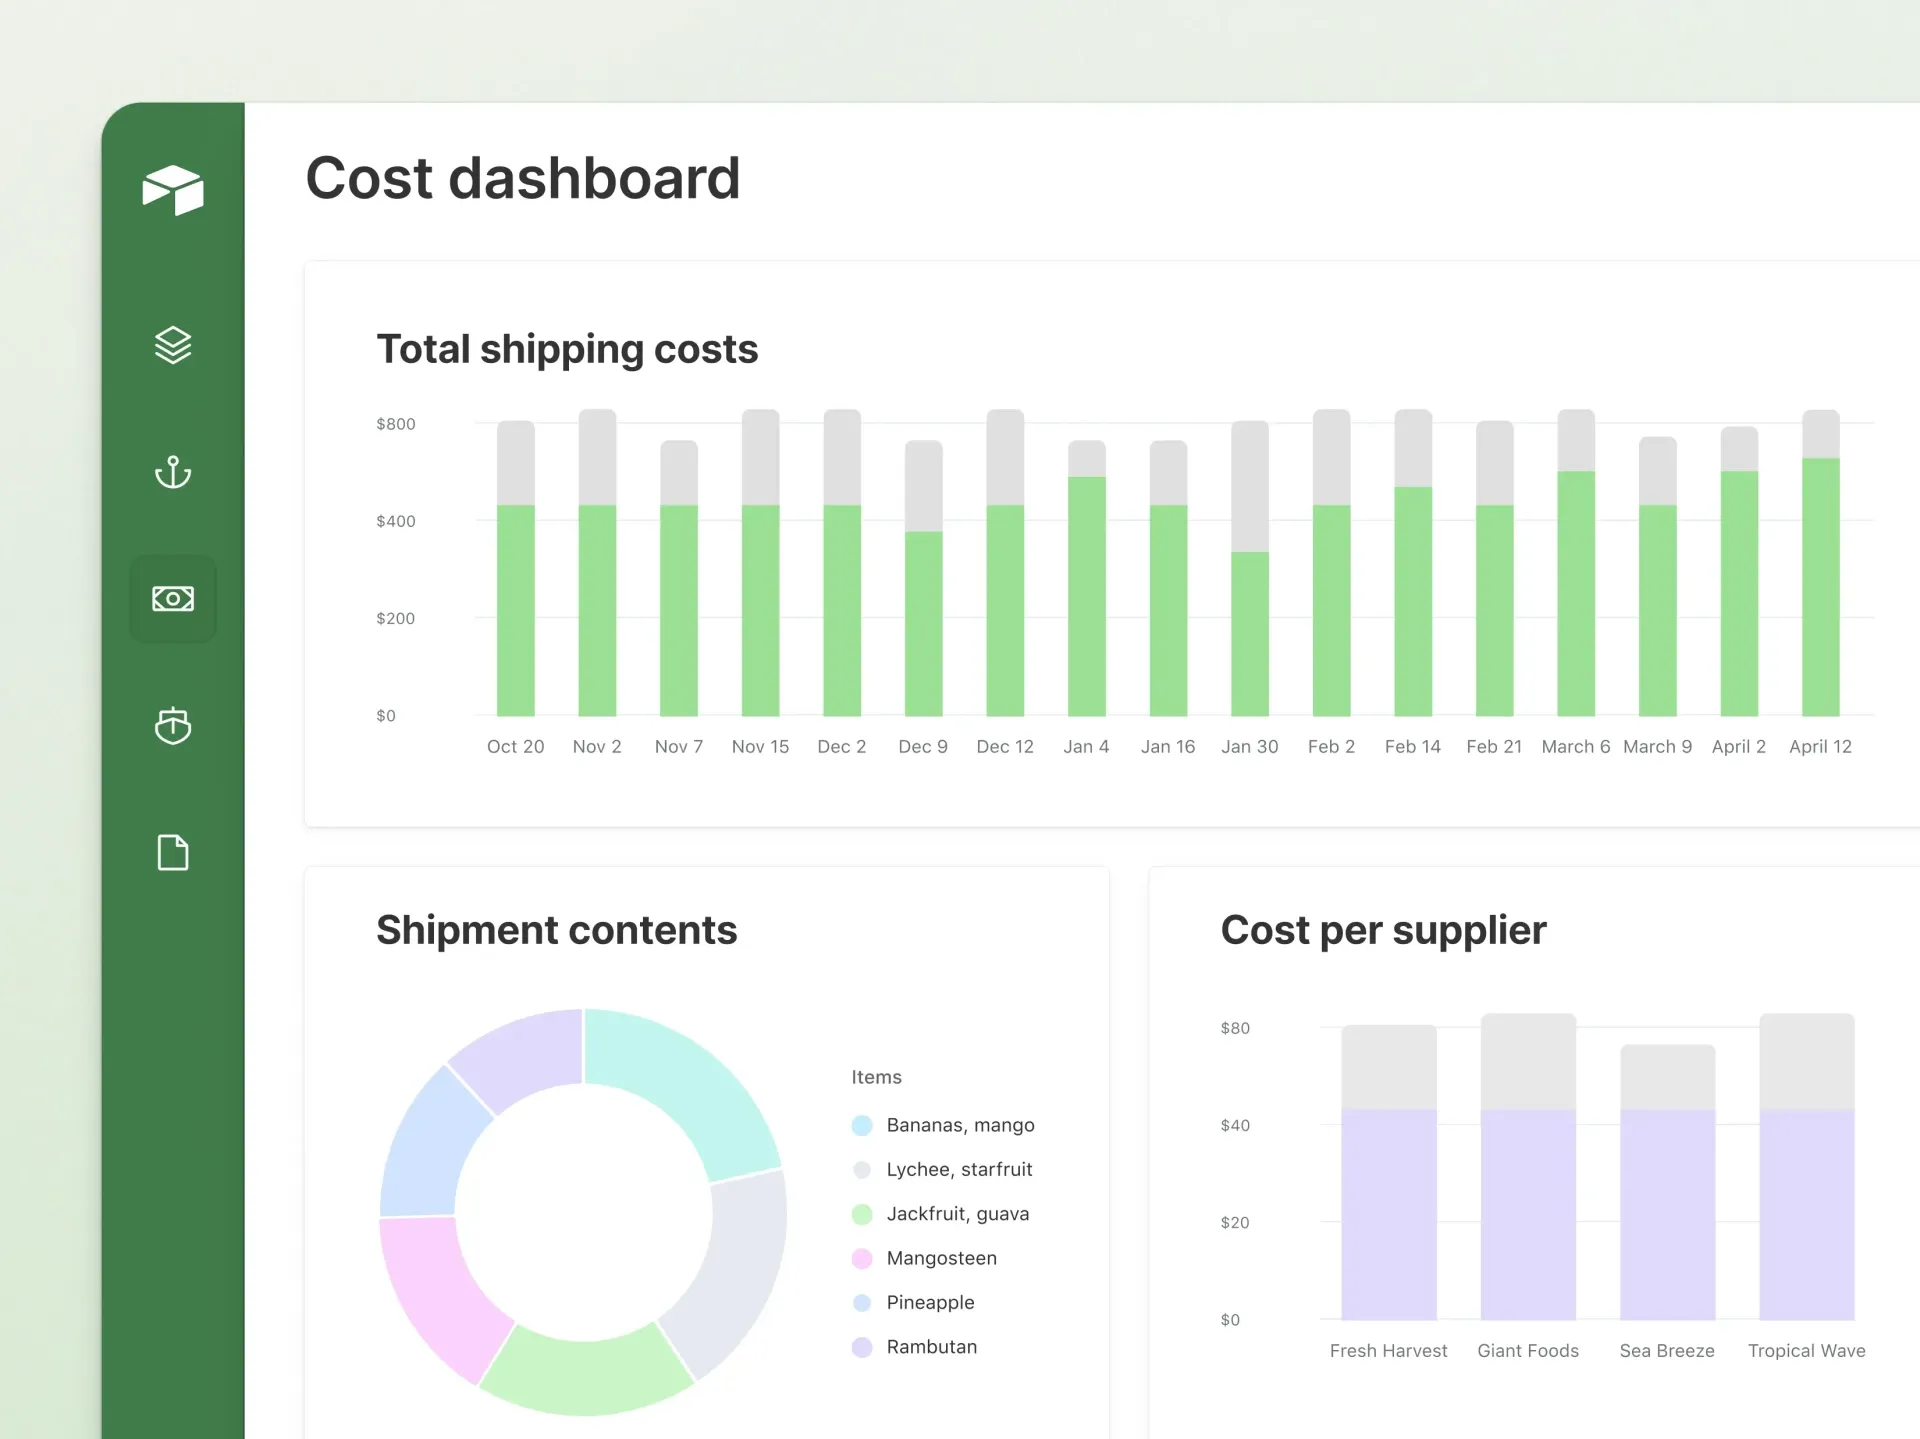Click the "Total shipping costs" chart title
This screenshot has width=1920, height=1439.
coord(567,349)
